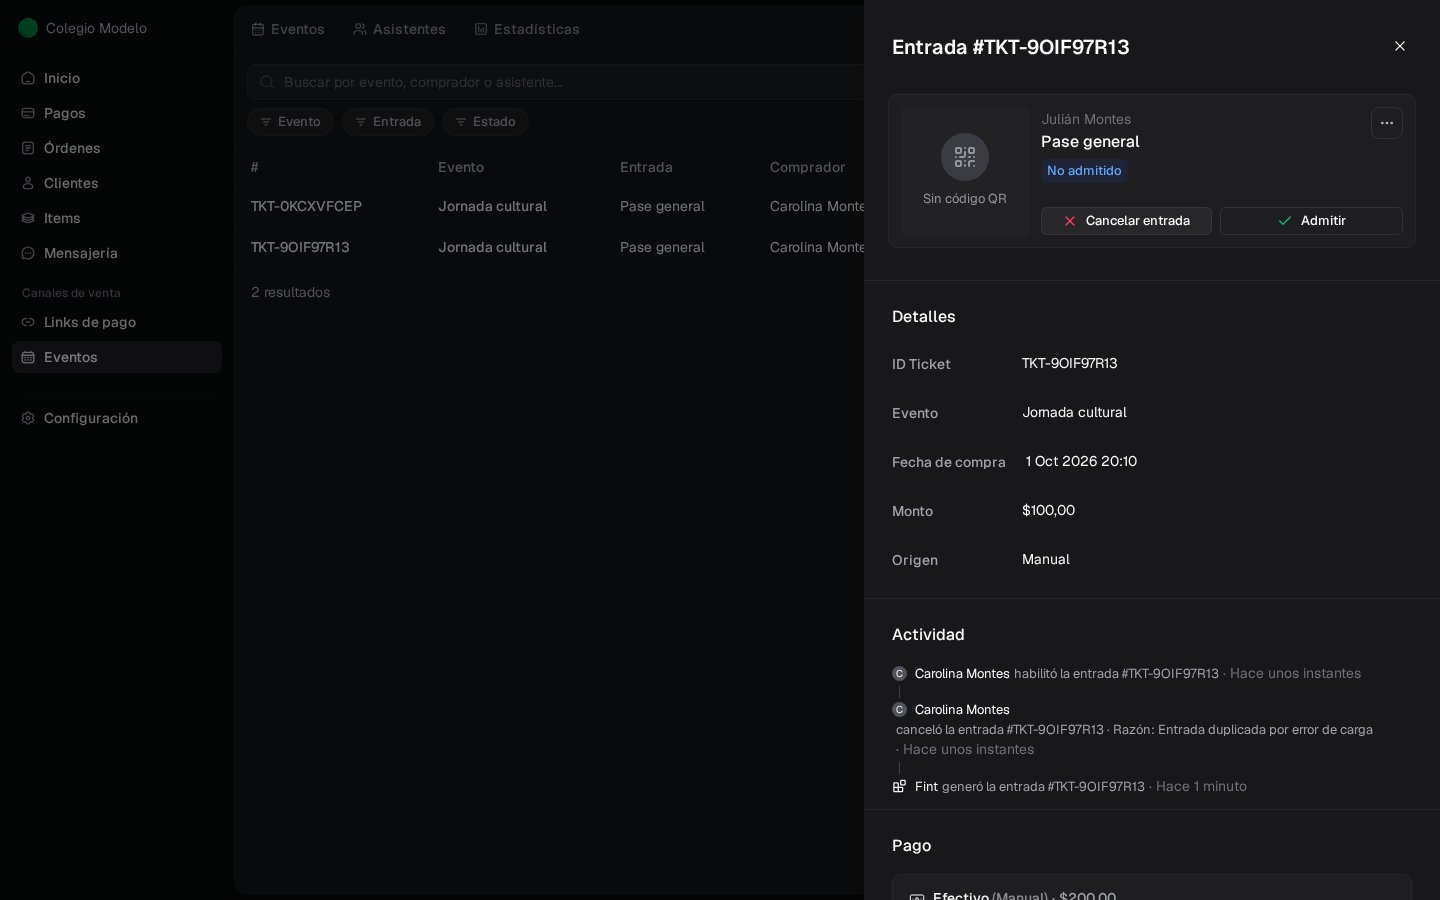Viewport: 1440px width, 900px height.
Task: Click the Comprador column header
Action: (x=807, y=167)
